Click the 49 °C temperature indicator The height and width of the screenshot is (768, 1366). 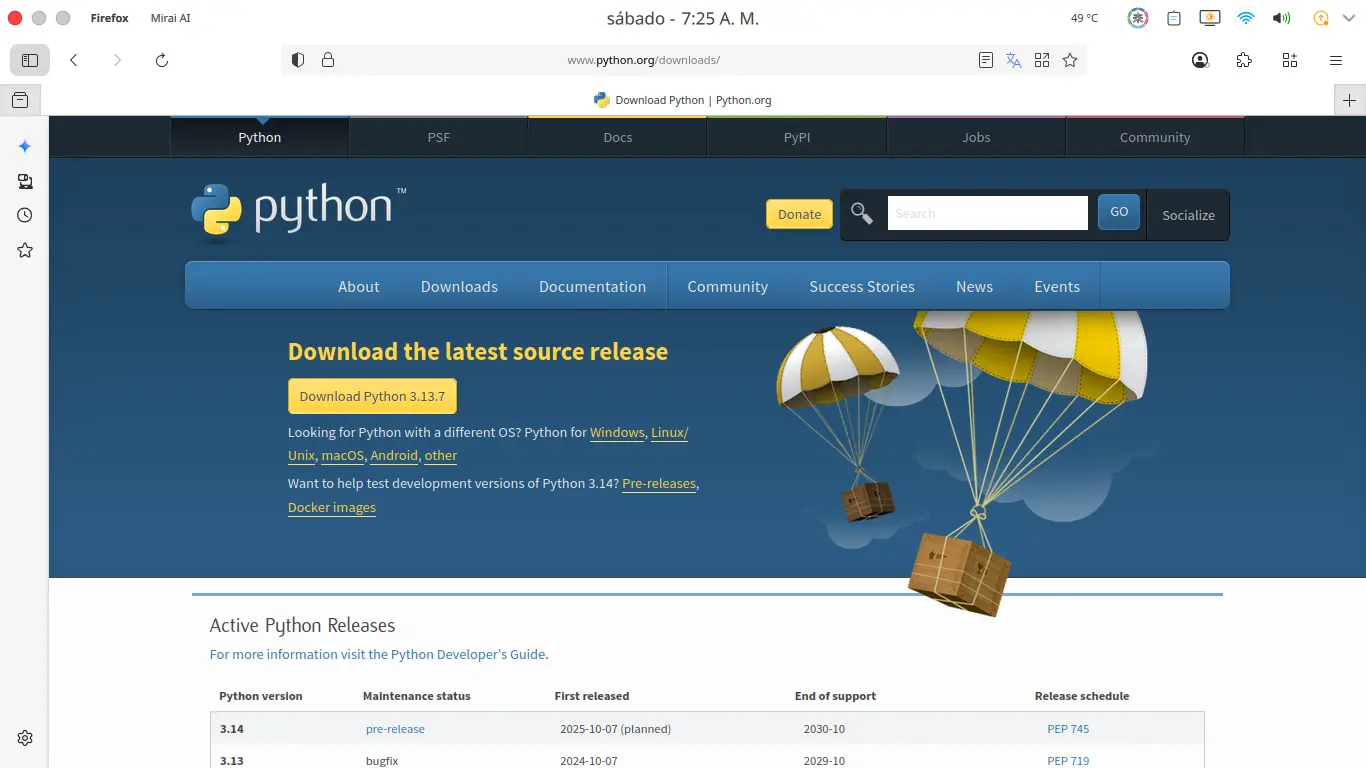click(1084, 18)
